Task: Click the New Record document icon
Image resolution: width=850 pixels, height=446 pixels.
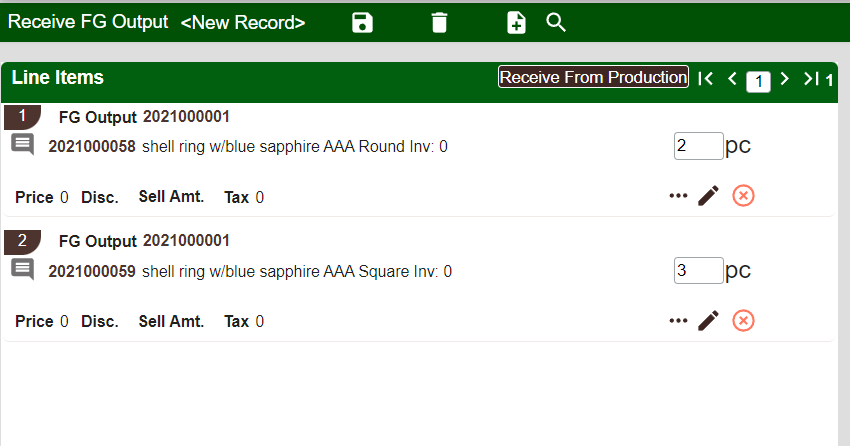Action: click(516, 23)
